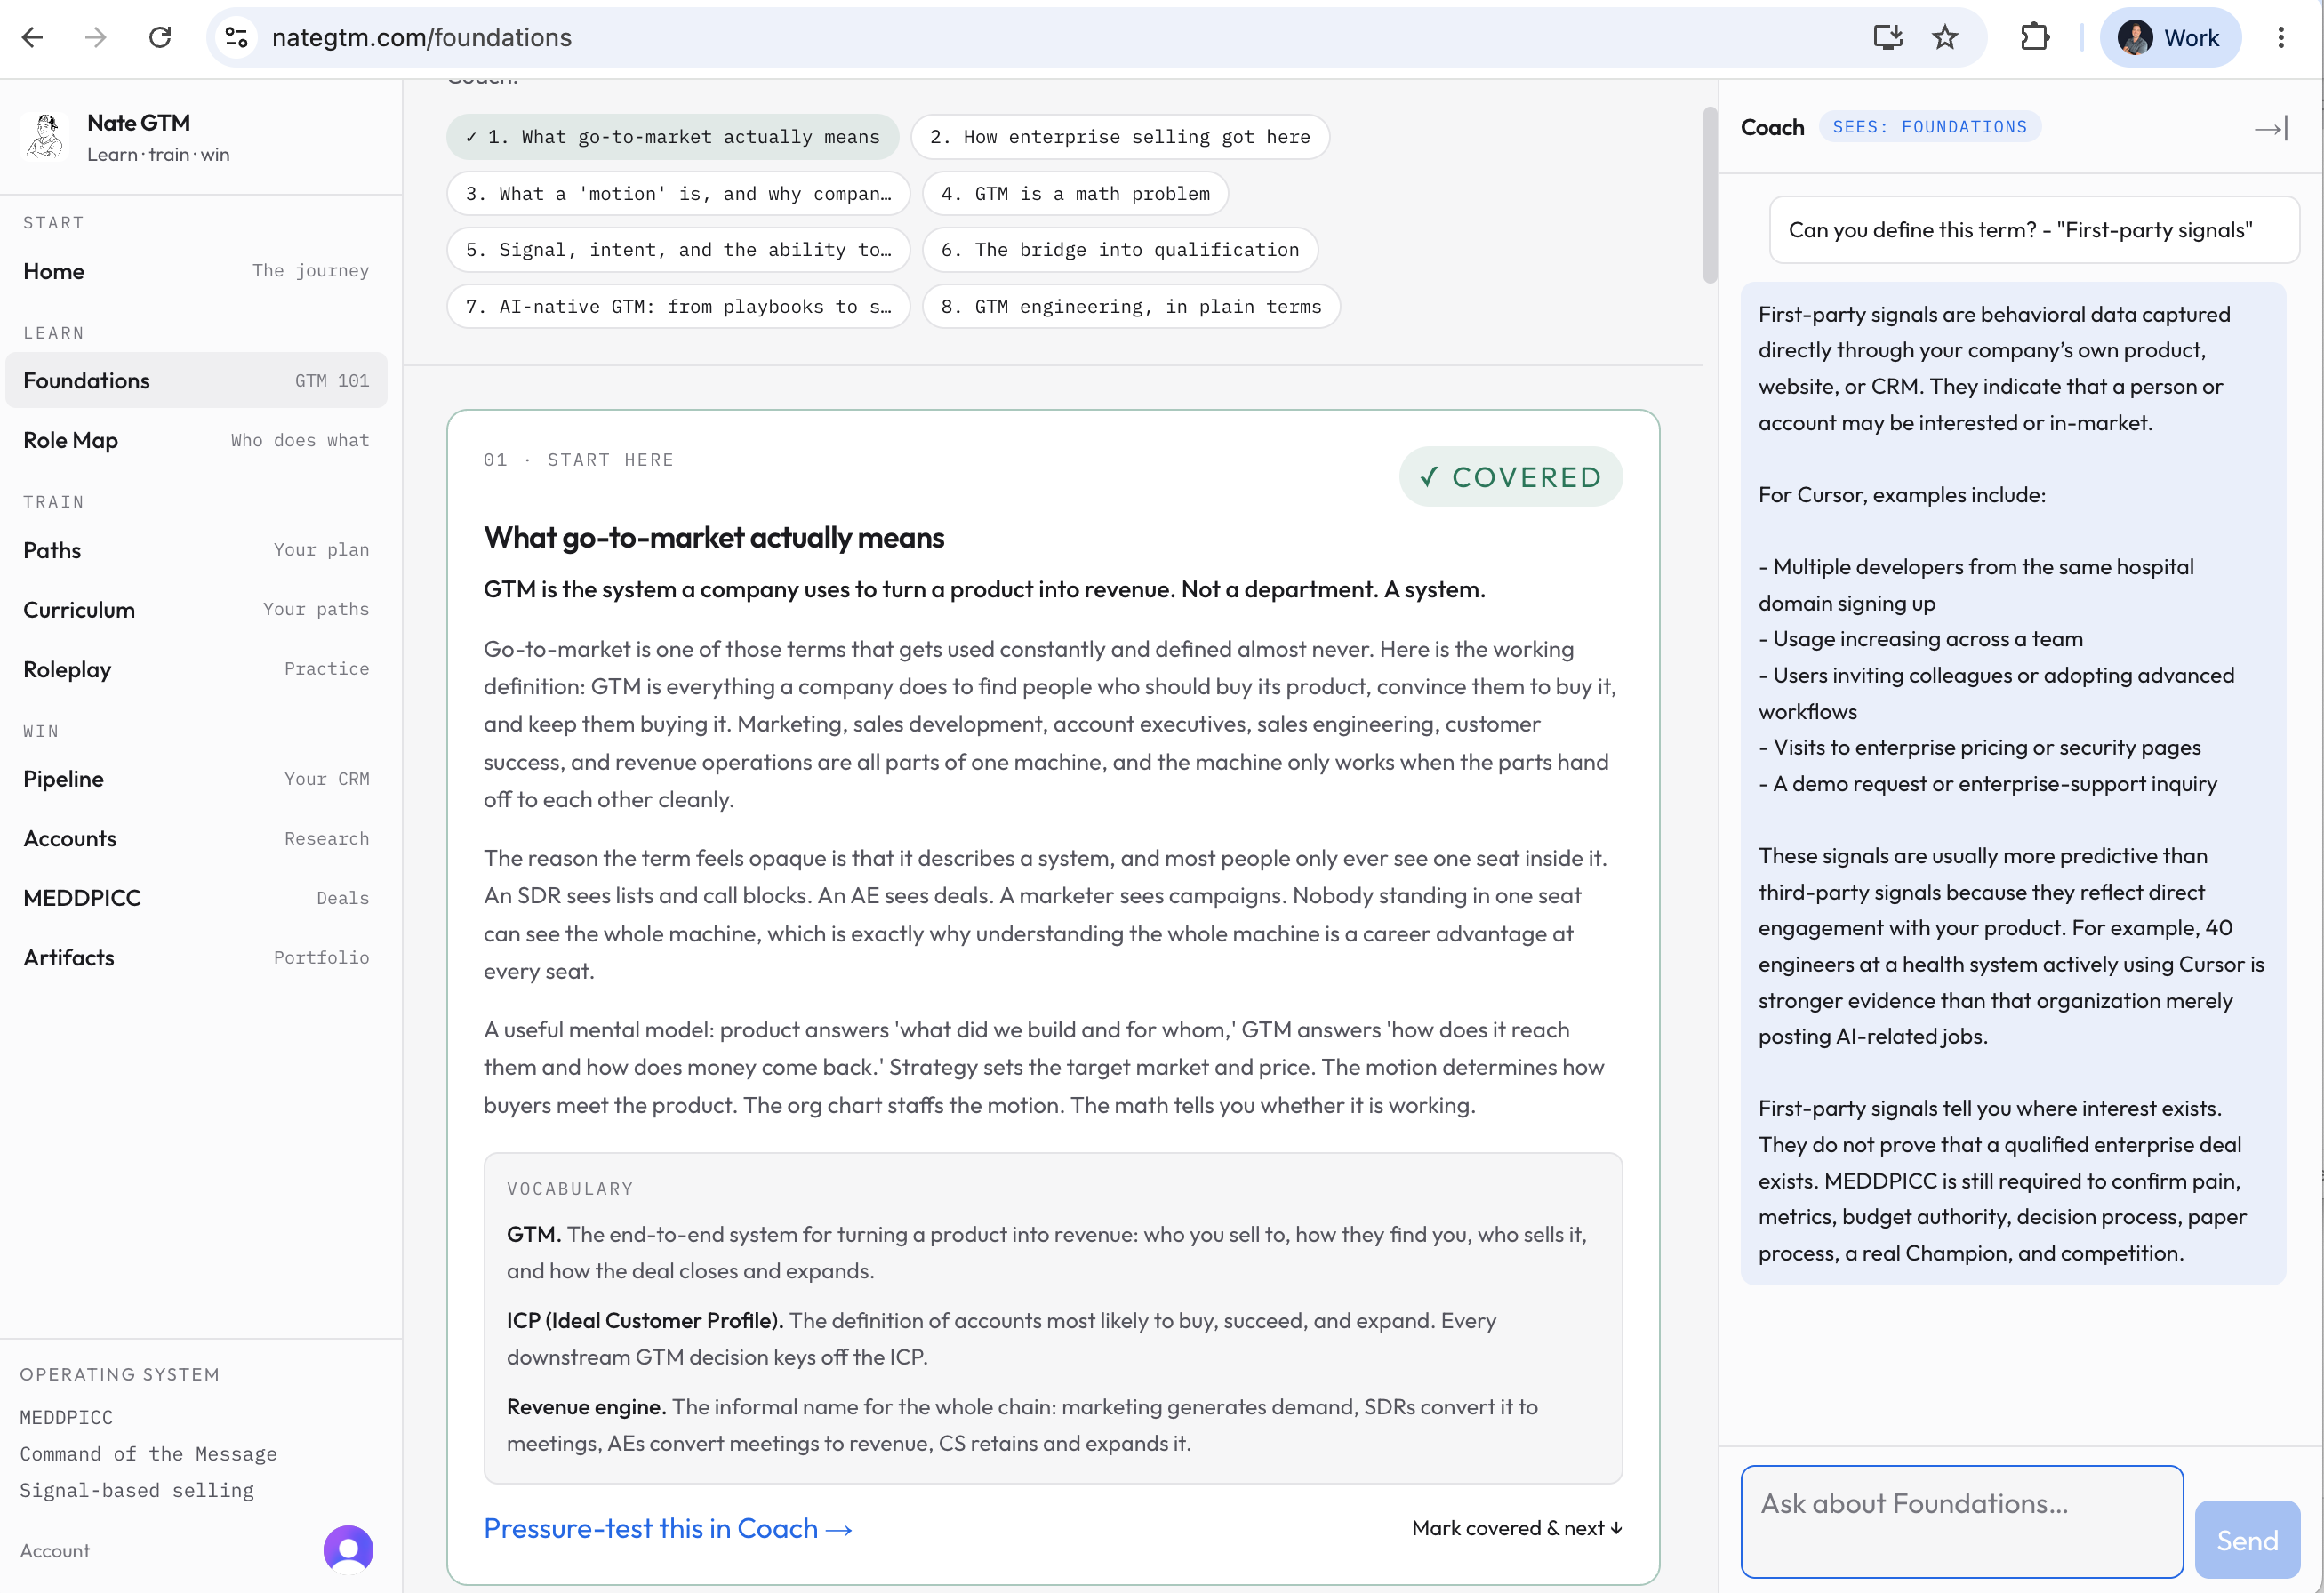Screen dimensions: 2324x1593
Task: Click the install app icon in address bar
Action: 1887,38
